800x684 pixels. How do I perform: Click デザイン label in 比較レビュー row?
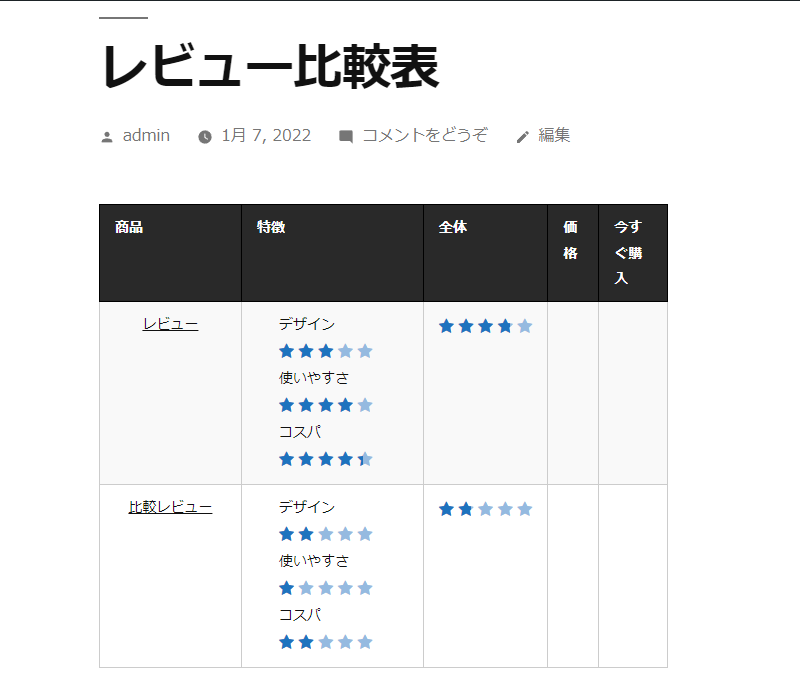click(x=307, y=507)
